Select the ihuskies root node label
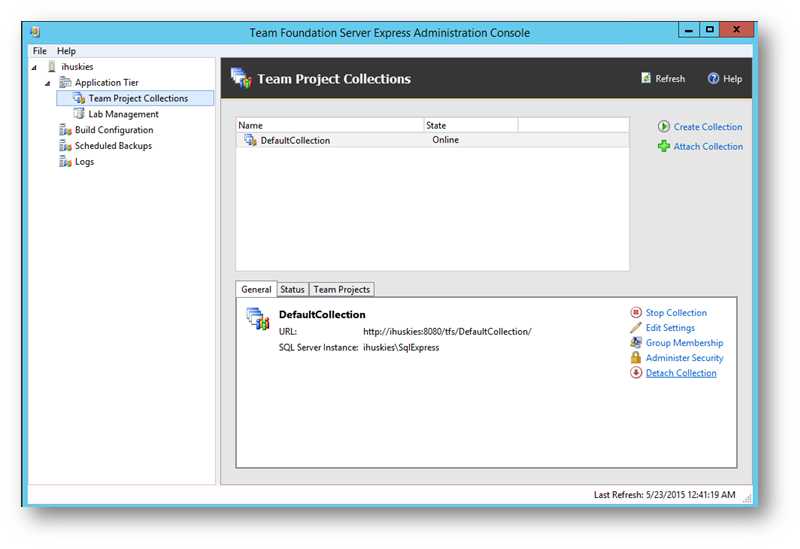The width and height of the screenshot is (800, 549). 77,66
